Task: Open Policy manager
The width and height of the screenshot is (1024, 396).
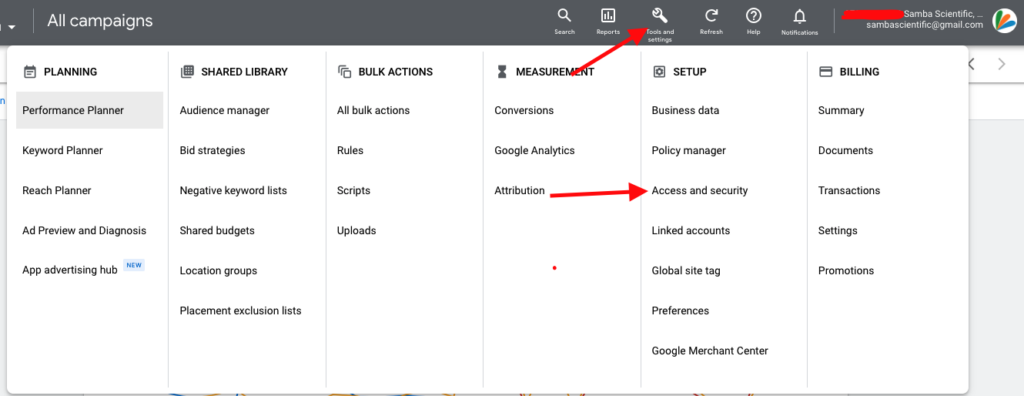Action: click(x=688, y=150)
